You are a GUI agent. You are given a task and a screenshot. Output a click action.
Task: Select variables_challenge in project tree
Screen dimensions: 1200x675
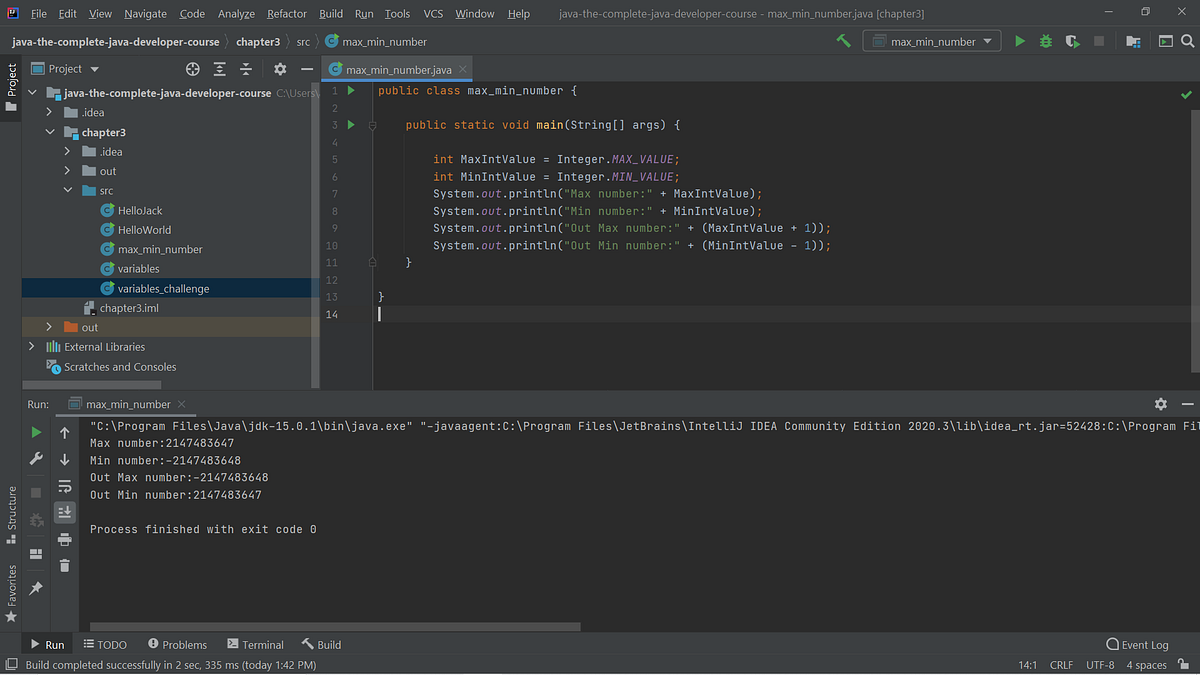163,289
